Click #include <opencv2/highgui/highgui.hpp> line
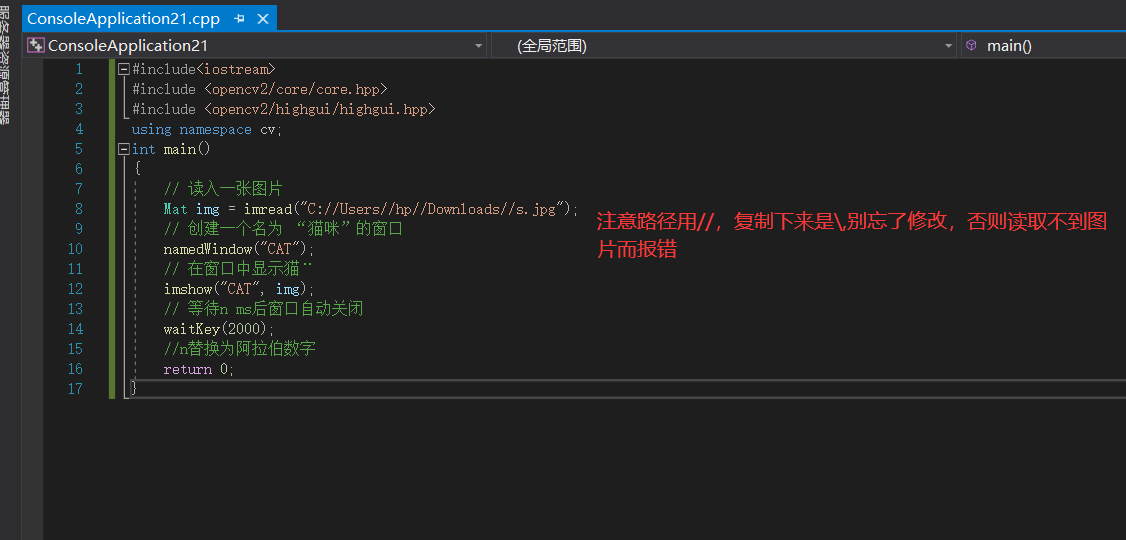This screenshot has height=540, width=1126. coord(284,109)
